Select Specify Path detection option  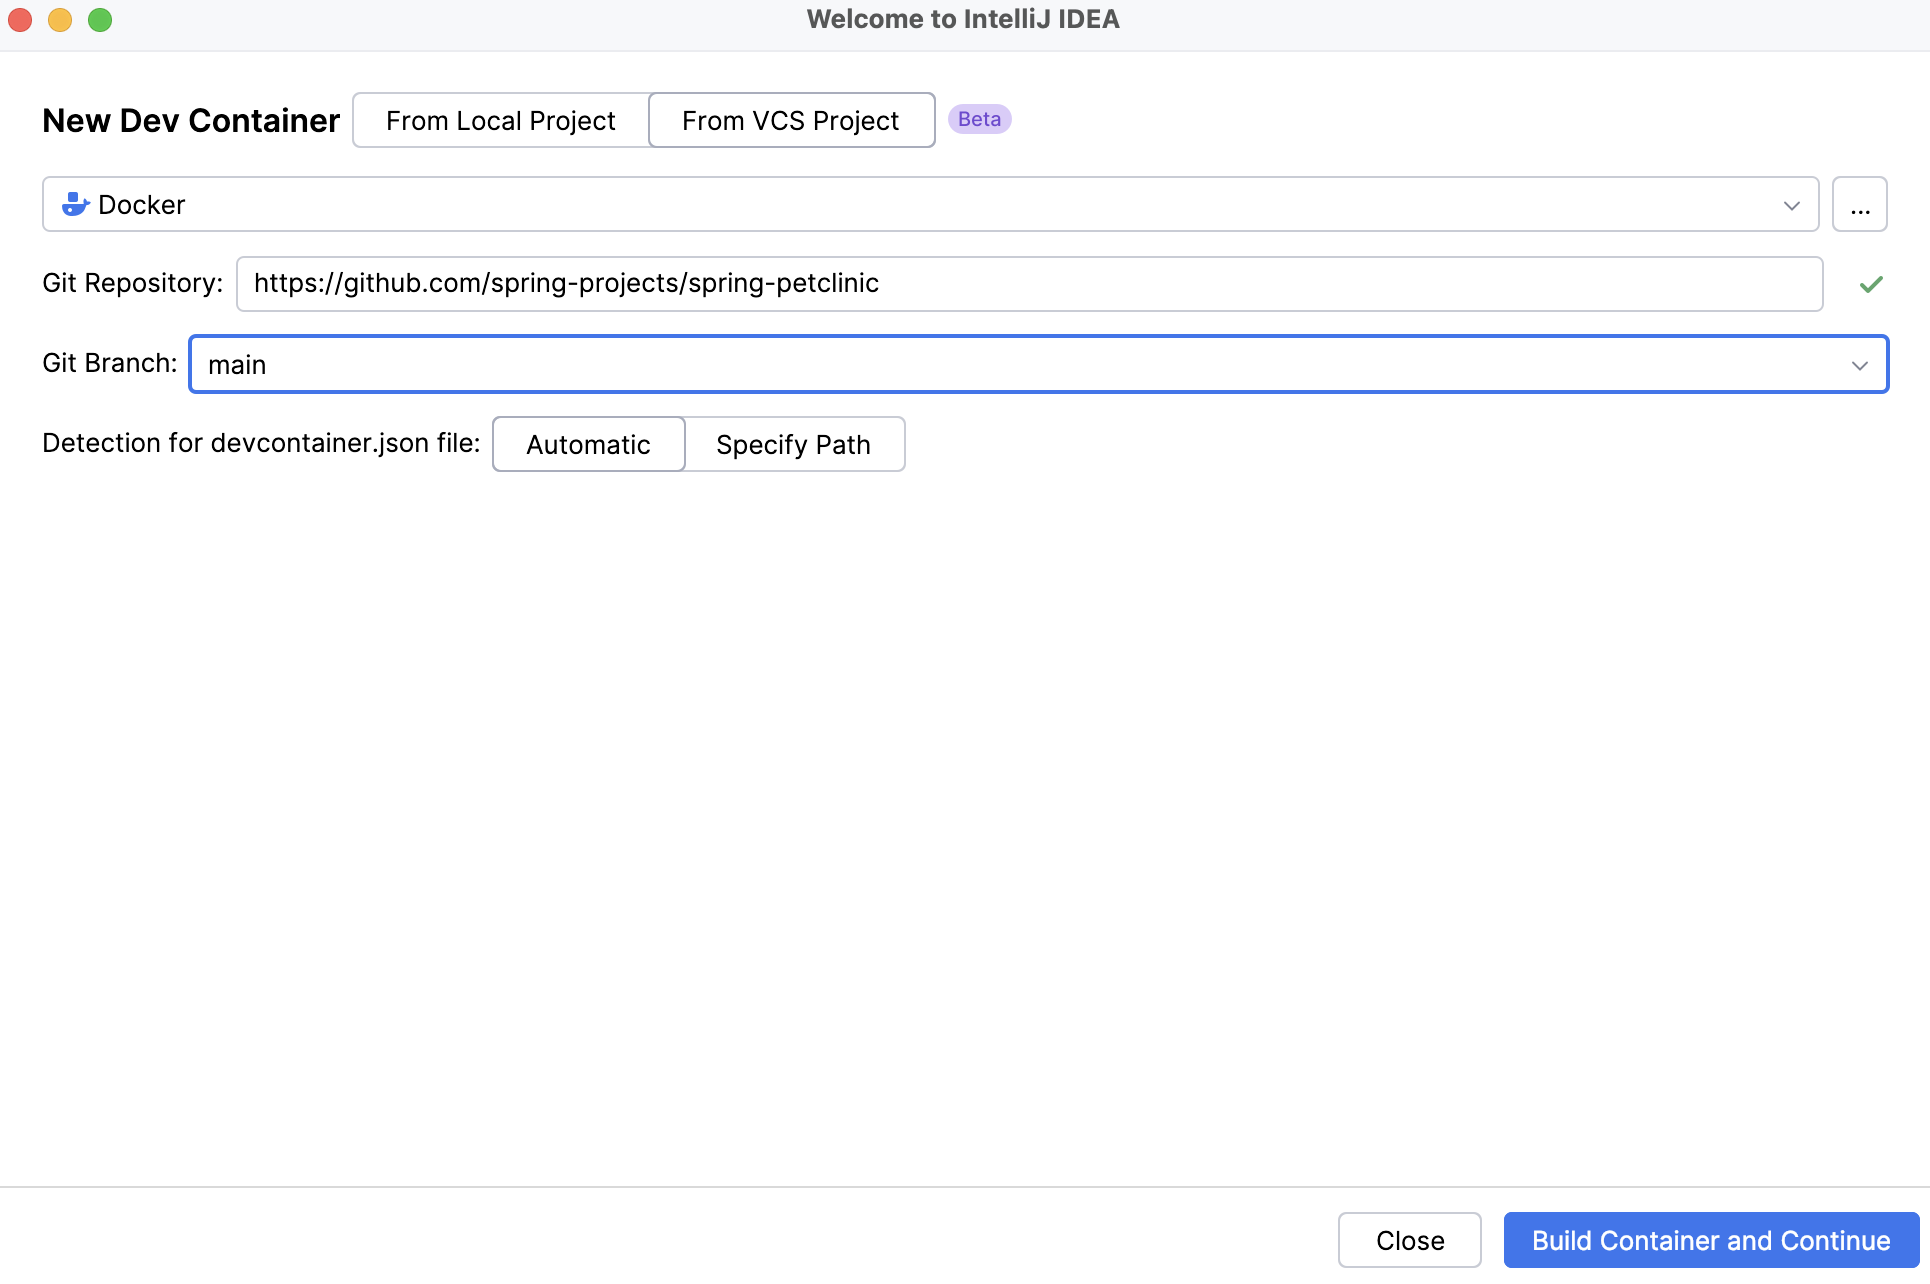pos(794,444)
